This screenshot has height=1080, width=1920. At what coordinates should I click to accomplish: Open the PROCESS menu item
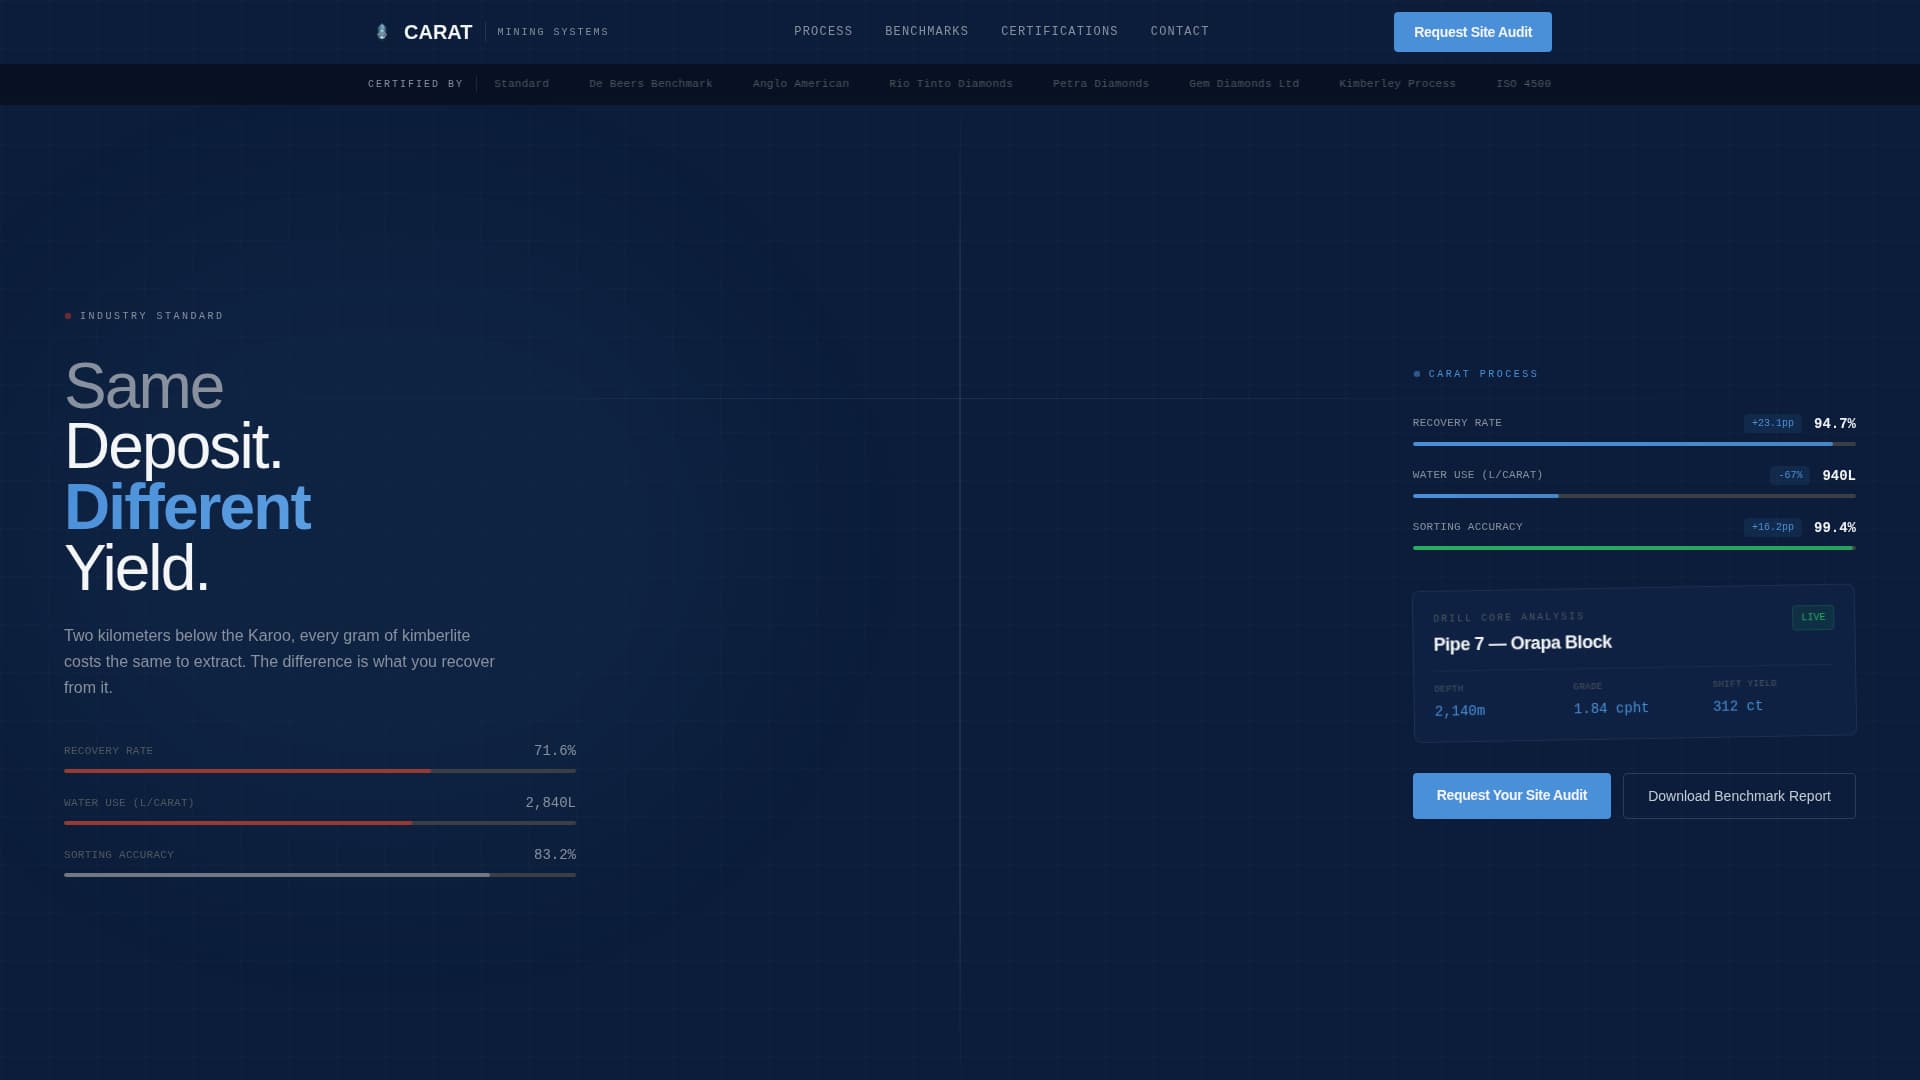[823, 31]
